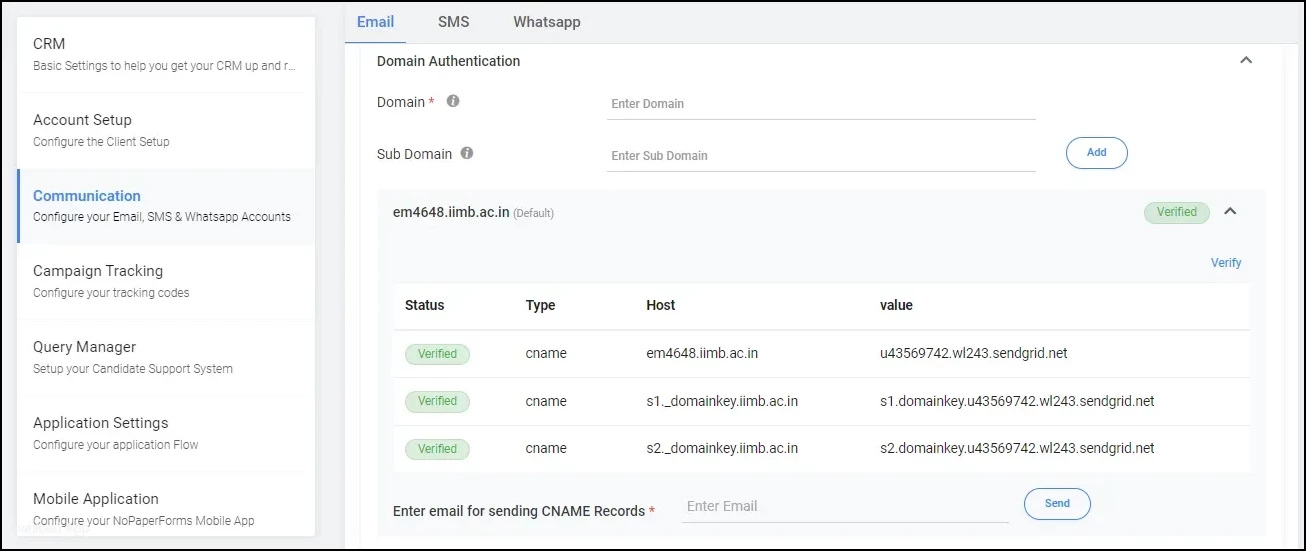The height and width of the screenshot is (551, 1306).
Task: Collapse the Domain Authentication section
Action: 1246,61
